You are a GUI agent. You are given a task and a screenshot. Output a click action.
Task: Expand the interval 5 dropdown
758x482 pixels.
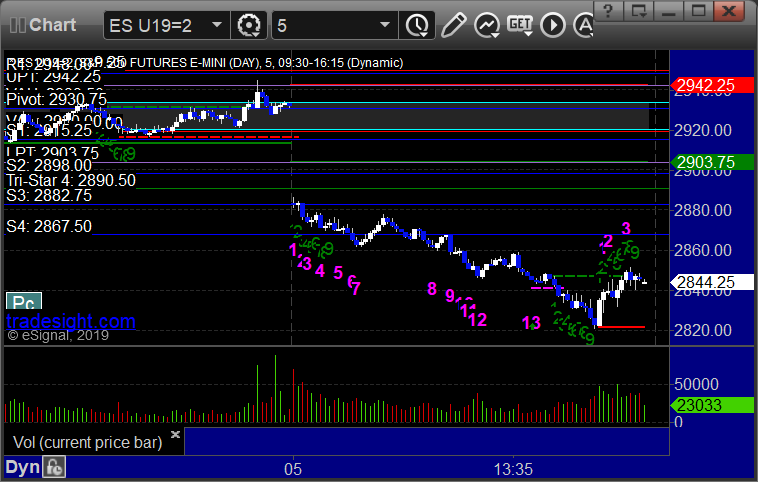pyautogui.click(x=385, y=24)
